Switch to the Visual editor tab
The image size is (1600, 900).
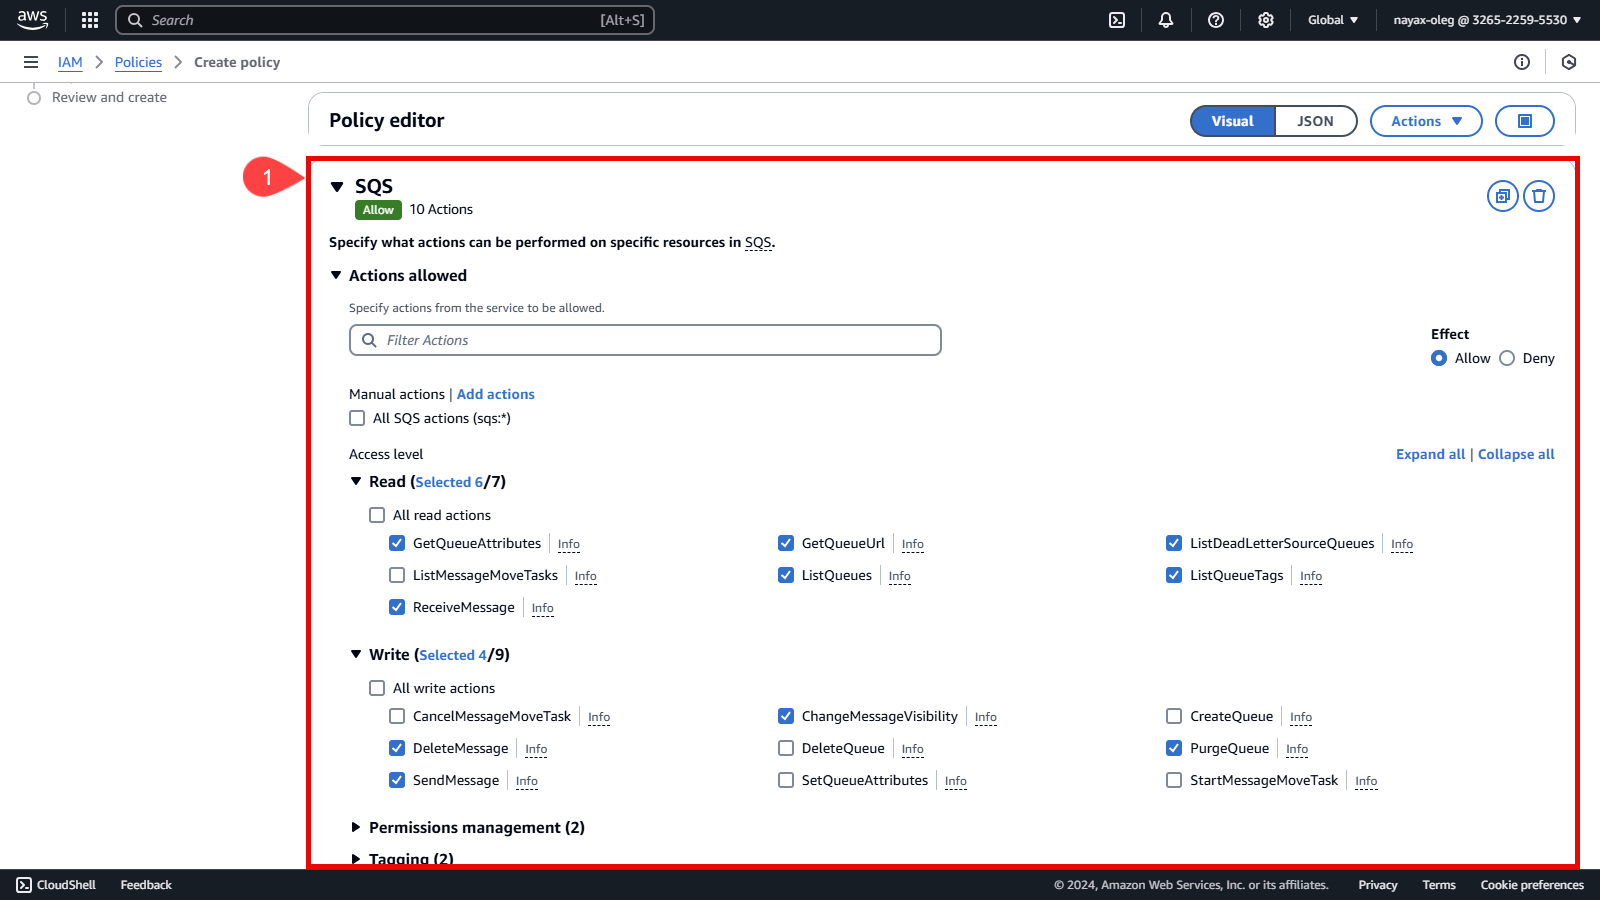[1233, 121]
